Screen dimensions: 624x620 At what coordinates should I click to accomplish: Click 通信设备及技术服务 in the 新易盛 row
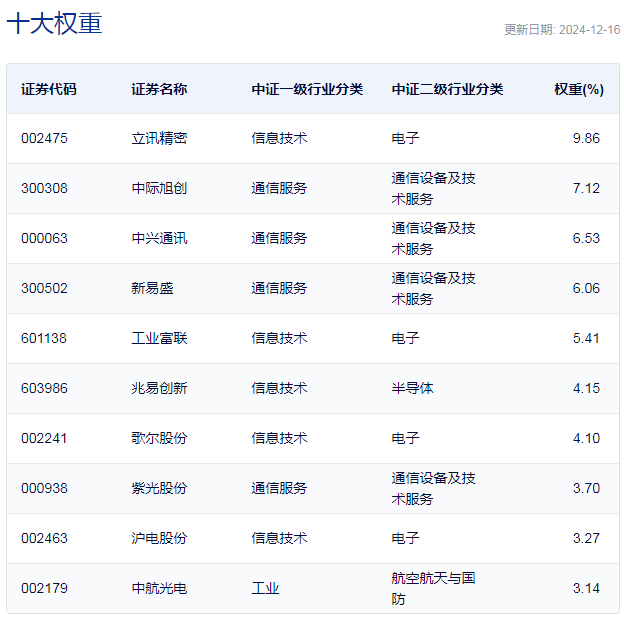click(433, 289)
